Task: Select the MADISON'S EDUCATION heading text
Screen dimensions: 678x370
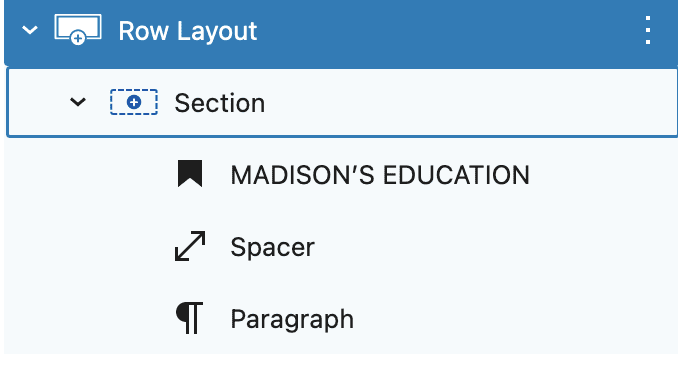Action: (x=380, y=175)
